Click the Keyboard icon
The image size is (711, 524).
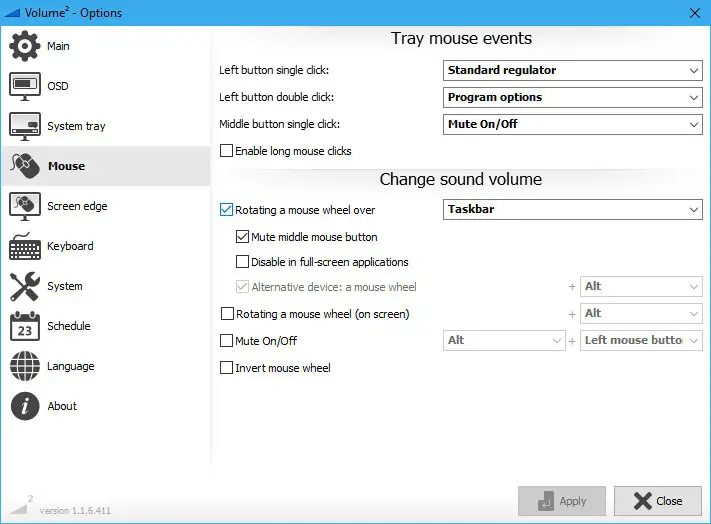coord(24,246)
